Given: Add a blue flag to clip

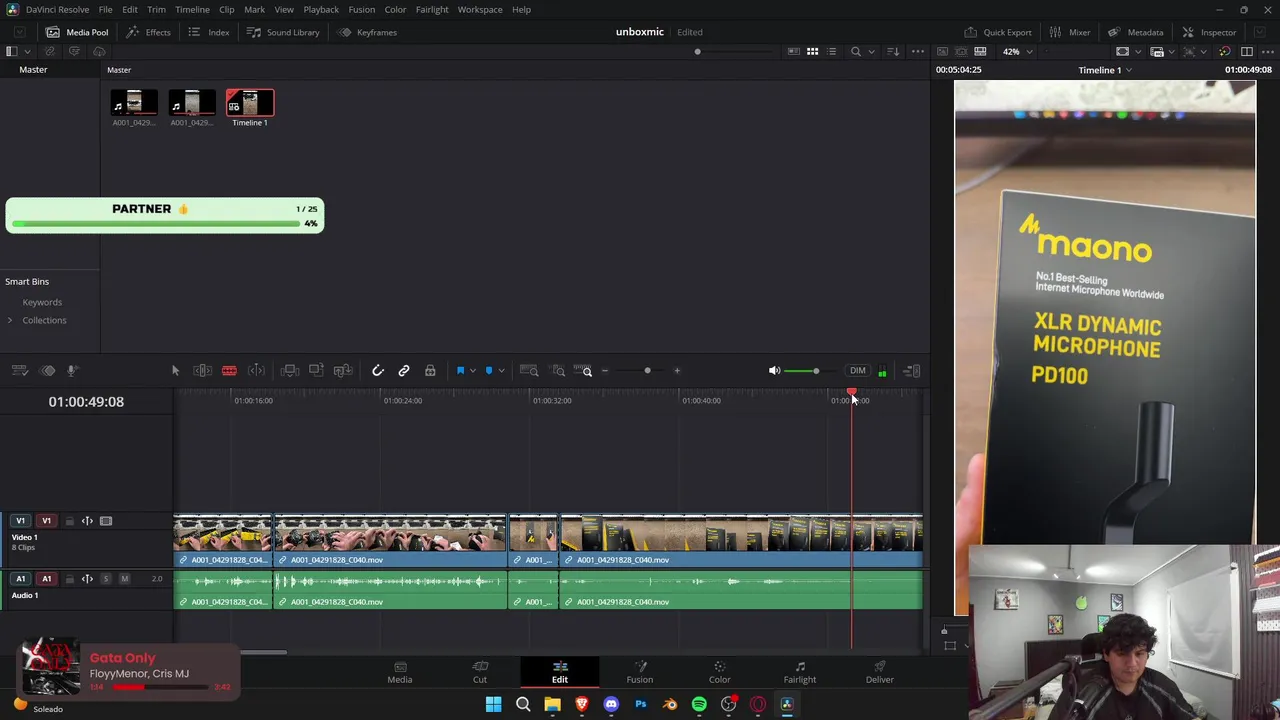Looking at the screenshot, I should tap(460, 371).
